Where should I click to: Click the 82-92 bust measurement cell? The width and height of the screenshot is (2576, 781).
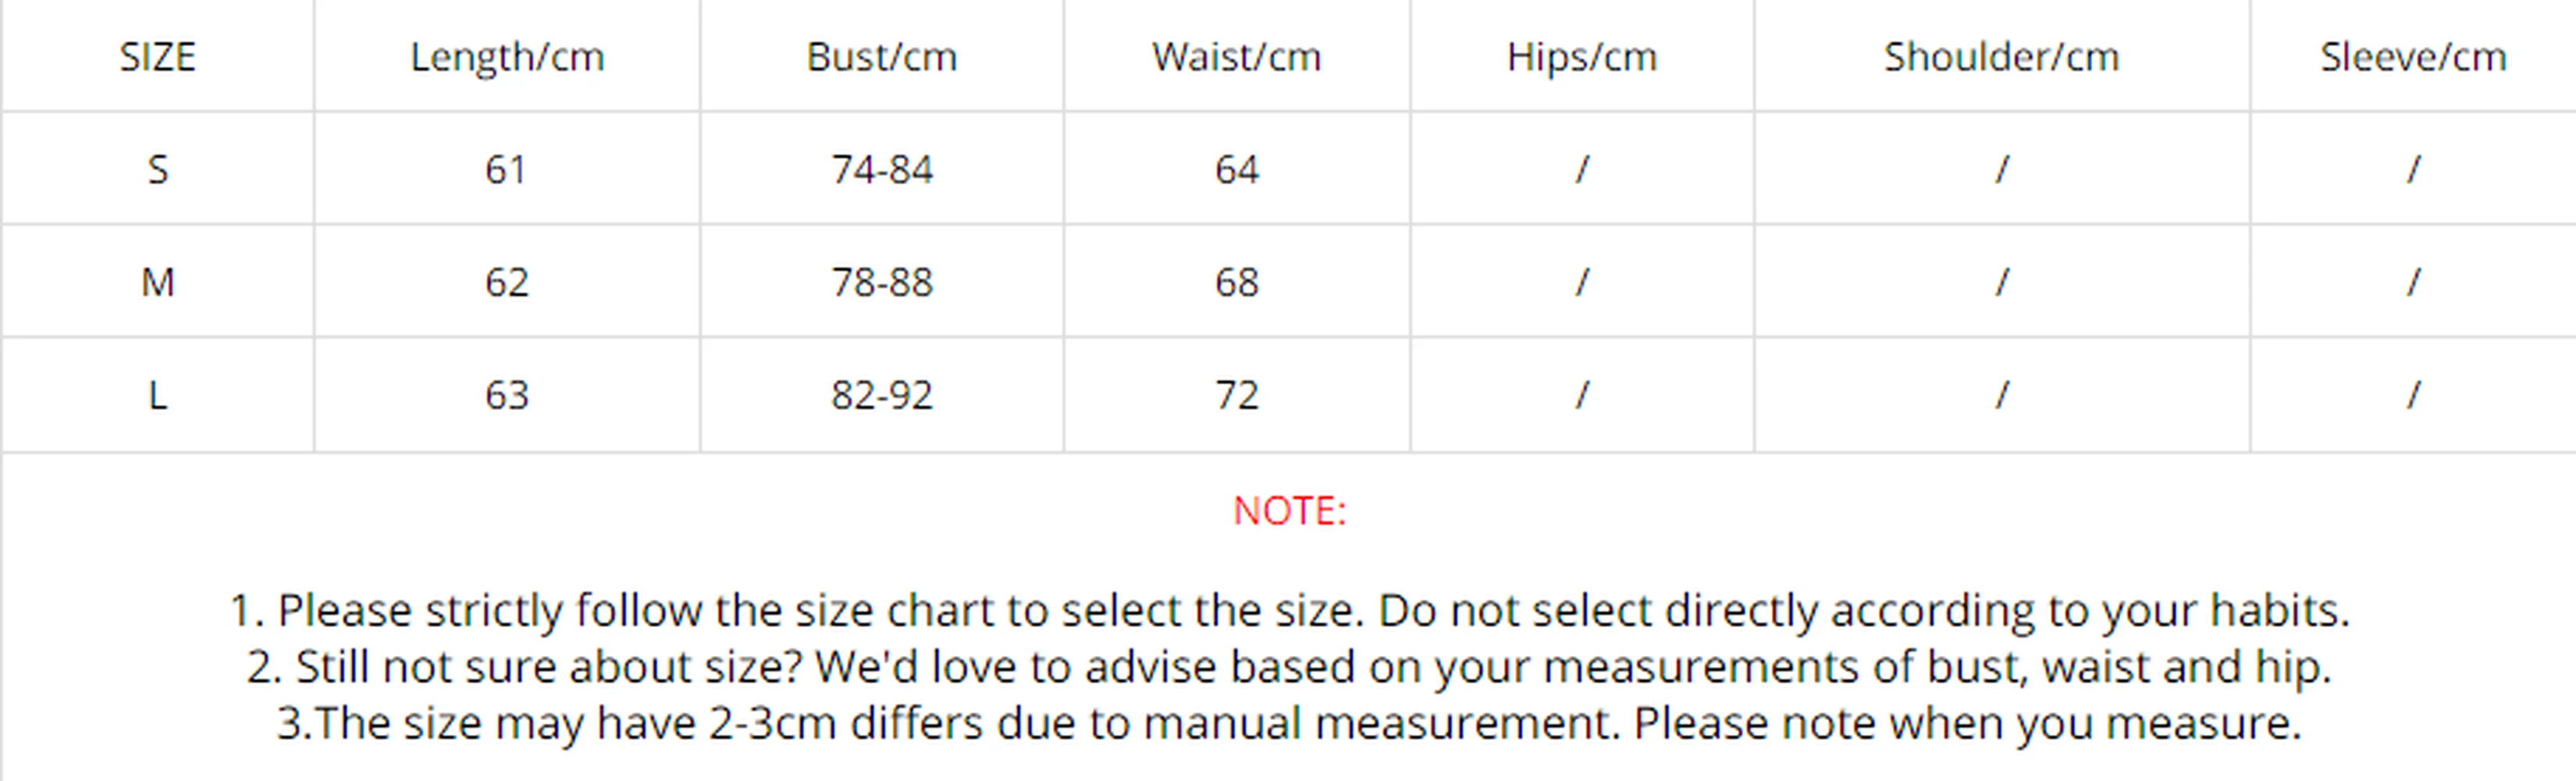coord(881,395)
